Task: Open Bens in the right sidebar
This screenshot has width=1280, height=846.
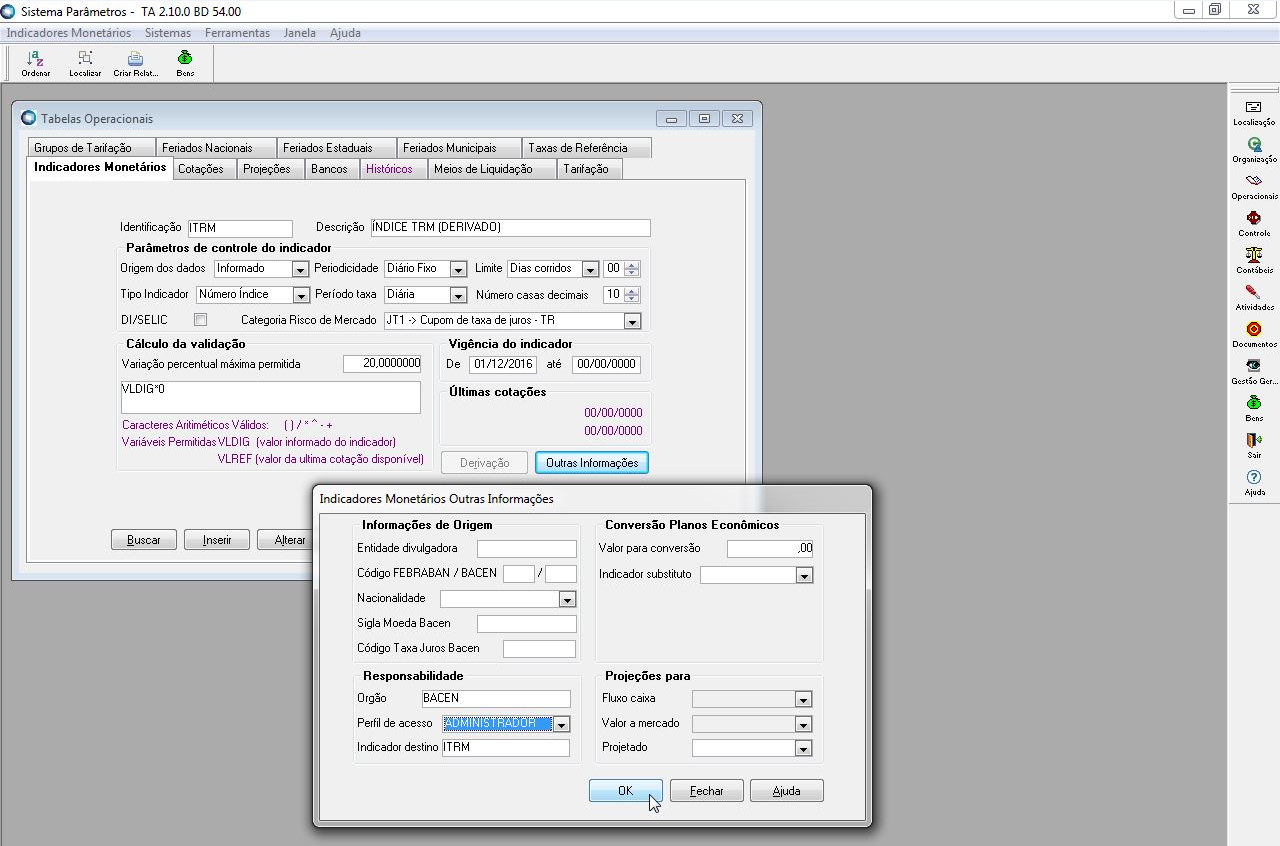Action: tap(1254, 409)
